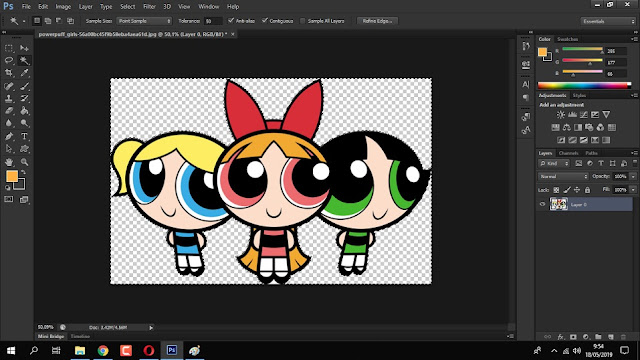This screenshot has height=360, width=640.
Task: Toggle lock position
Action: pos(577,190)
